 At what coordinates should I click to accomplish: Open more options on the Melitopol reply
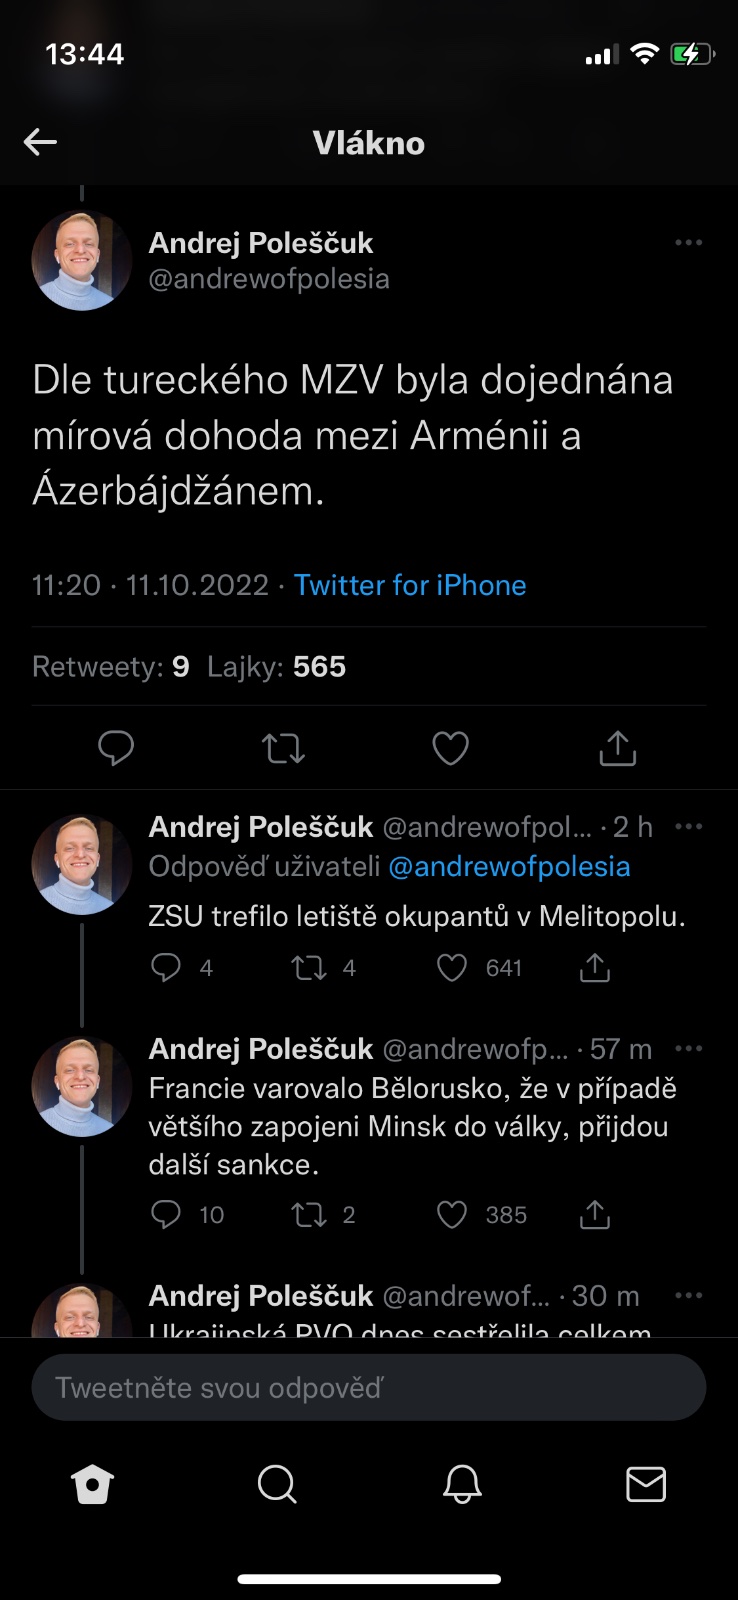pyautogui.click(x=688, y=827)
